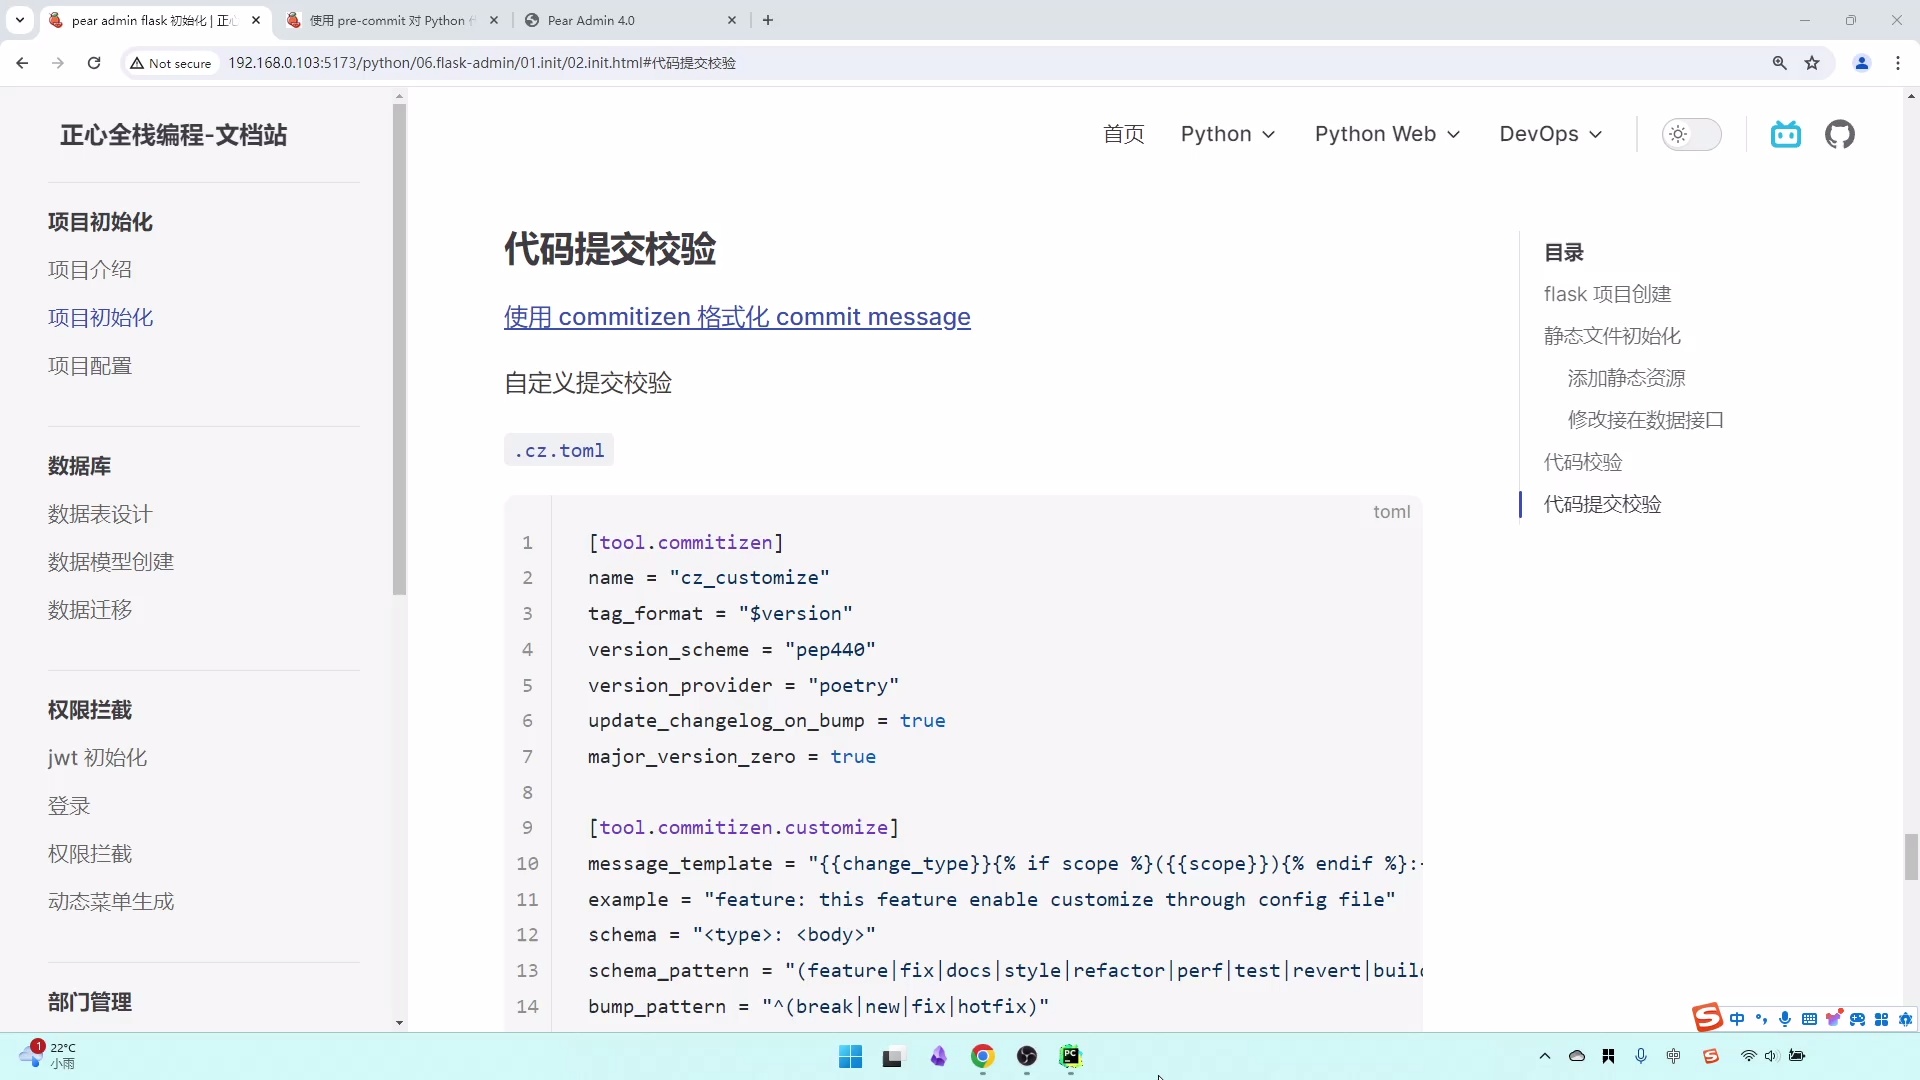Screen dimensions: 1920x1080
Task: Open the Chrome profile avatar
Action: coord(1862,62)
